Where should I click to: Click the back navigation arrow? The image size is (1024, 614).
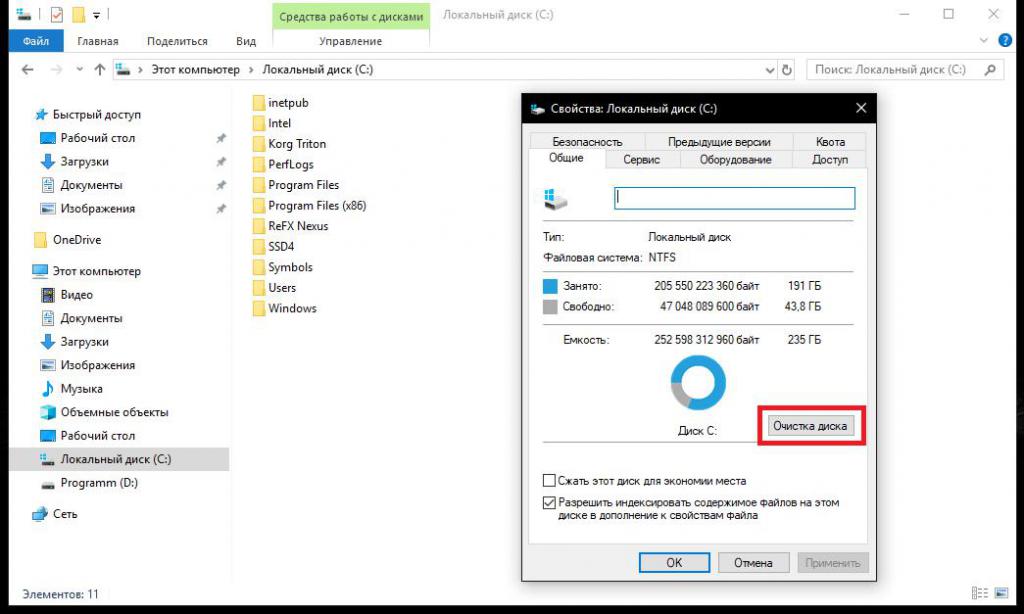pos(27,70)
